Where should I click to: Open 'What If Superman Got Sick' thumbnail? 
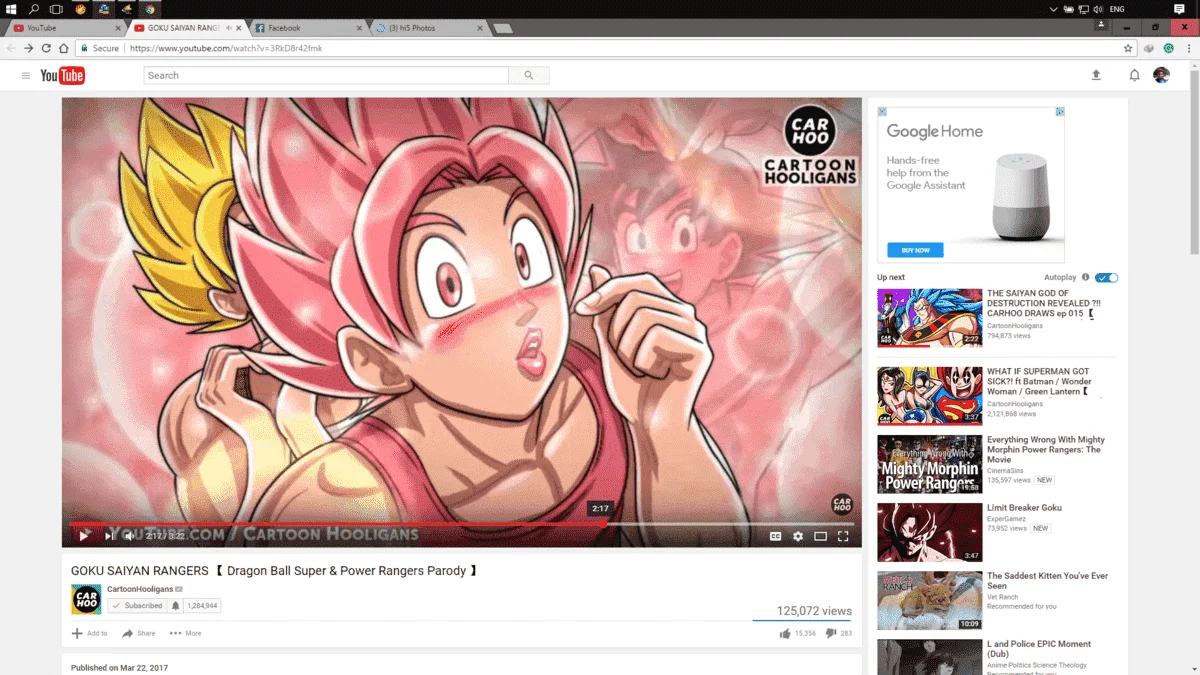[x=930, y=396]
